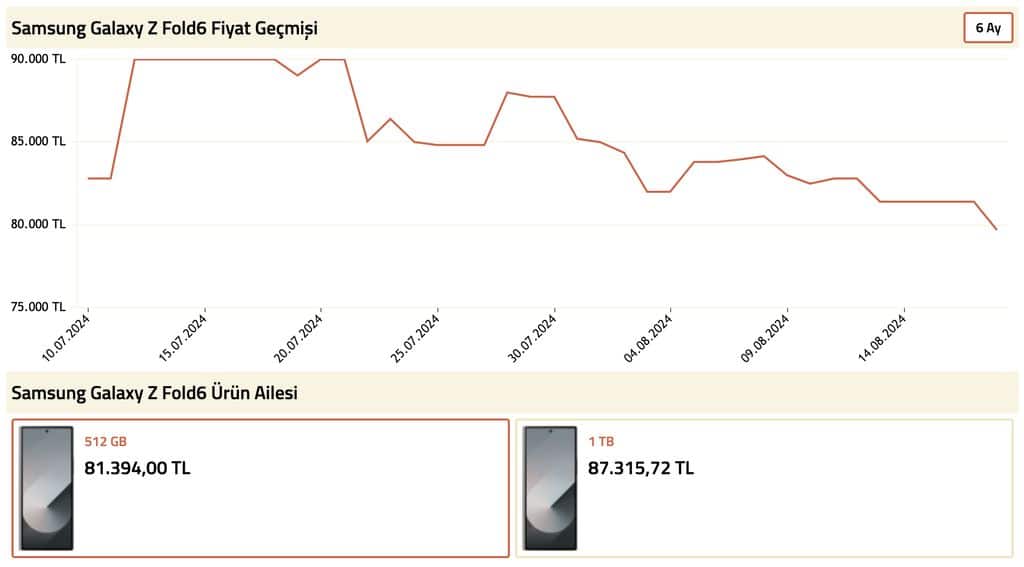Click the 15.07.2024 date axis label
This screenshot has height=567, width=1024.
pyautogui.click(x=184, y=338)
